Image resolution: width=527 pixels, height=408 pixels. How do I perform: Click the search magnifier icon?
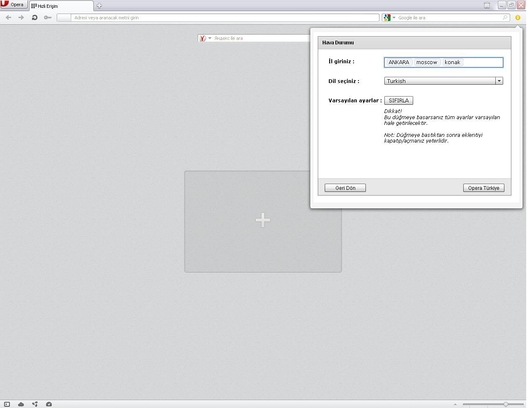tap(505, 17)
